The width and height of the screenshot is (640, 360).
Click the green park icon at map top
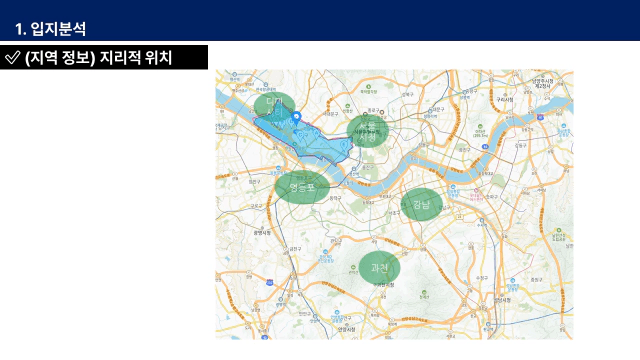click(369, 87)
